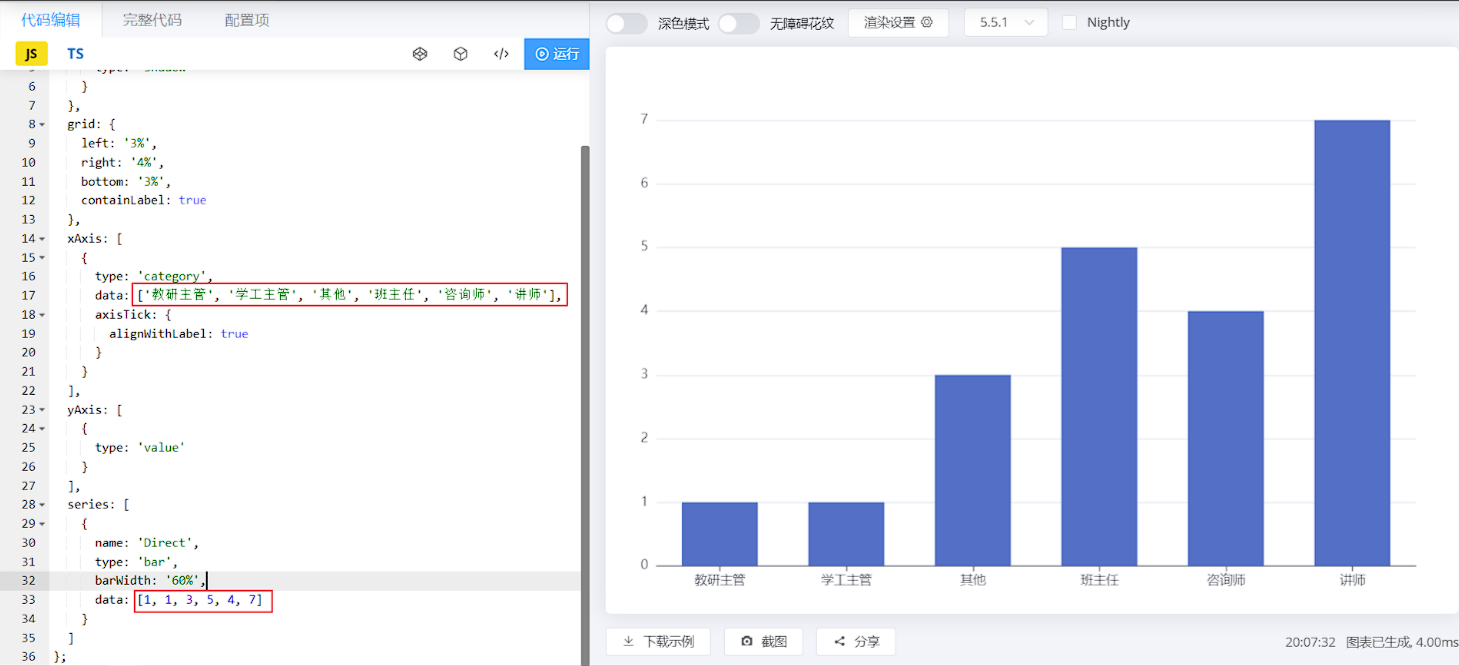1459x666 pixels.
Task: Click the 讲师 x-axis label
Action: pos(1352,580)
